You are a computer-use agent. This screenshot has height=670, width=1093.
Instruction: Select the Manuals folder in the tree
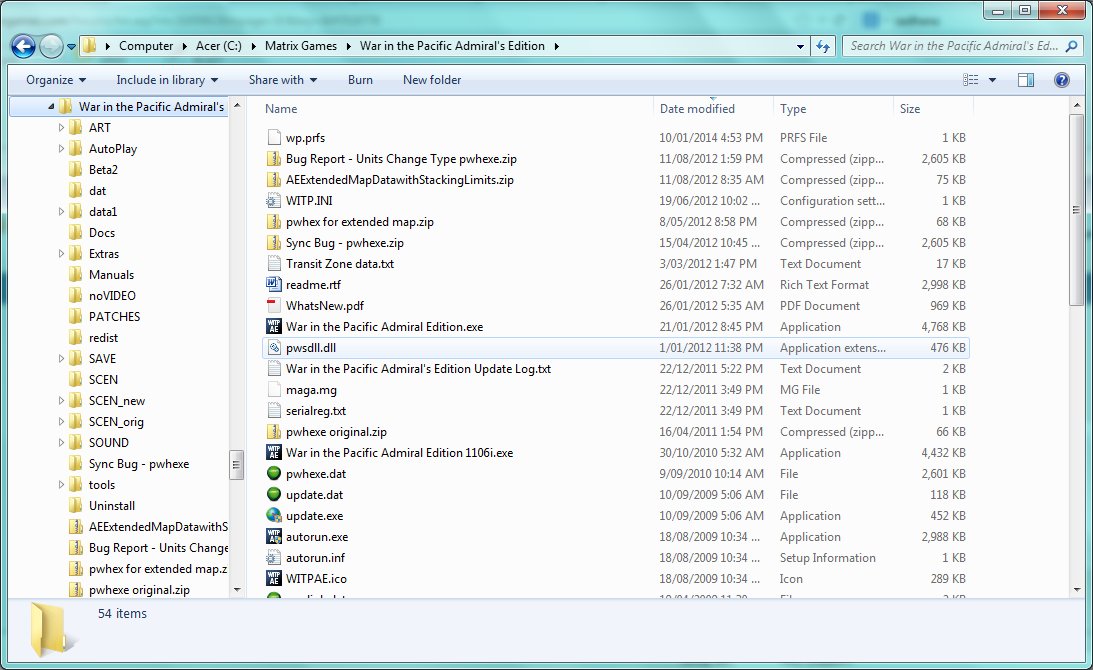coord(112,275)
